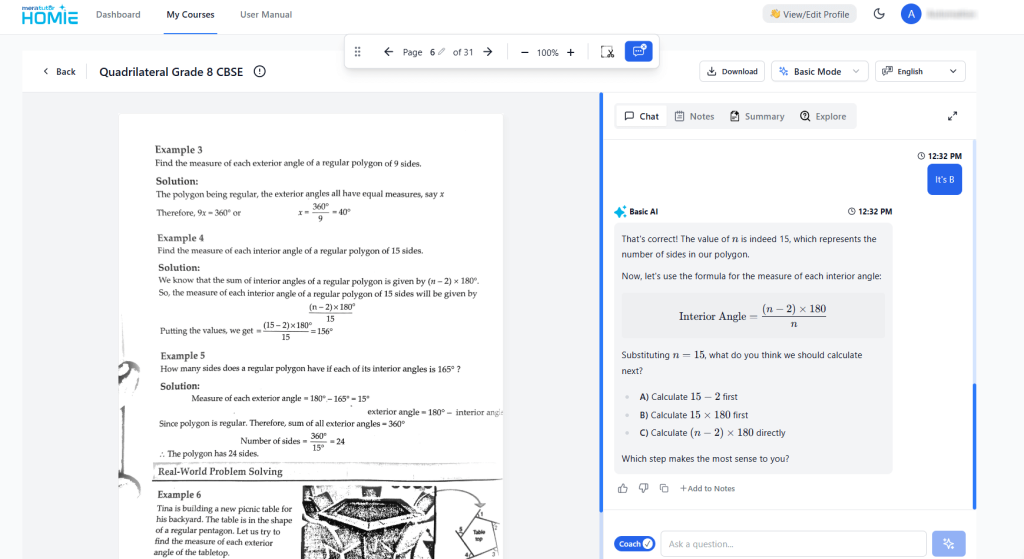The image size is (1024, 559).
Task: Like the AI response thumbs up
Action: click(622, 488)
